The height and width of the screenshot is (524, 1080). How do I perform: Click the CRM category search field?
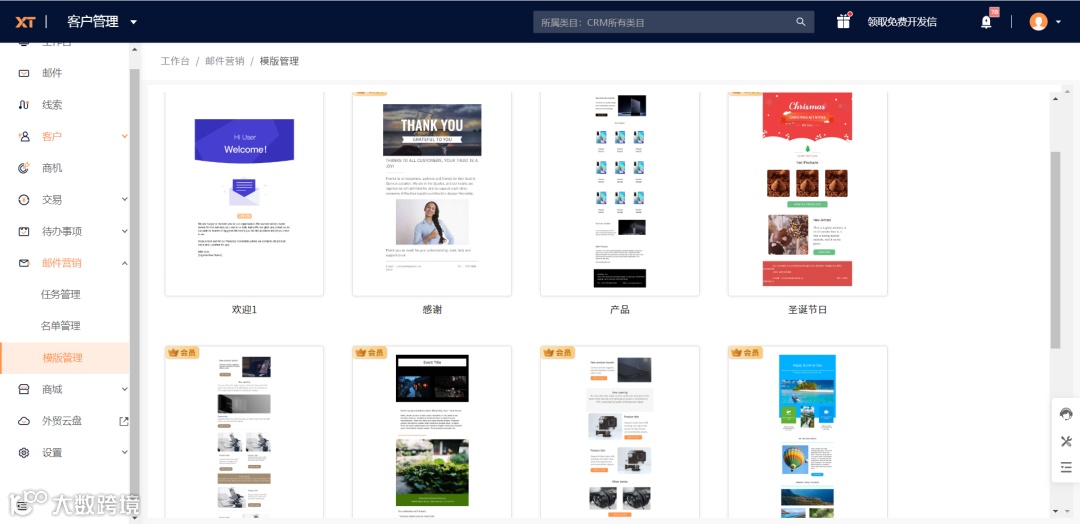[x=673, y=22]
